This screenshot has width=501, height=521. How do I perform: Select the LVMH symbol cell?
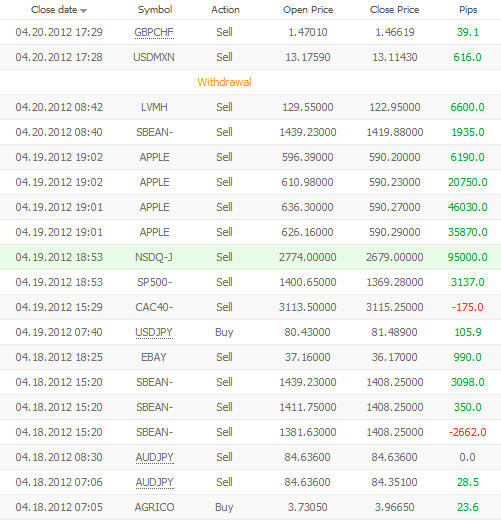(x=154, y=107)
